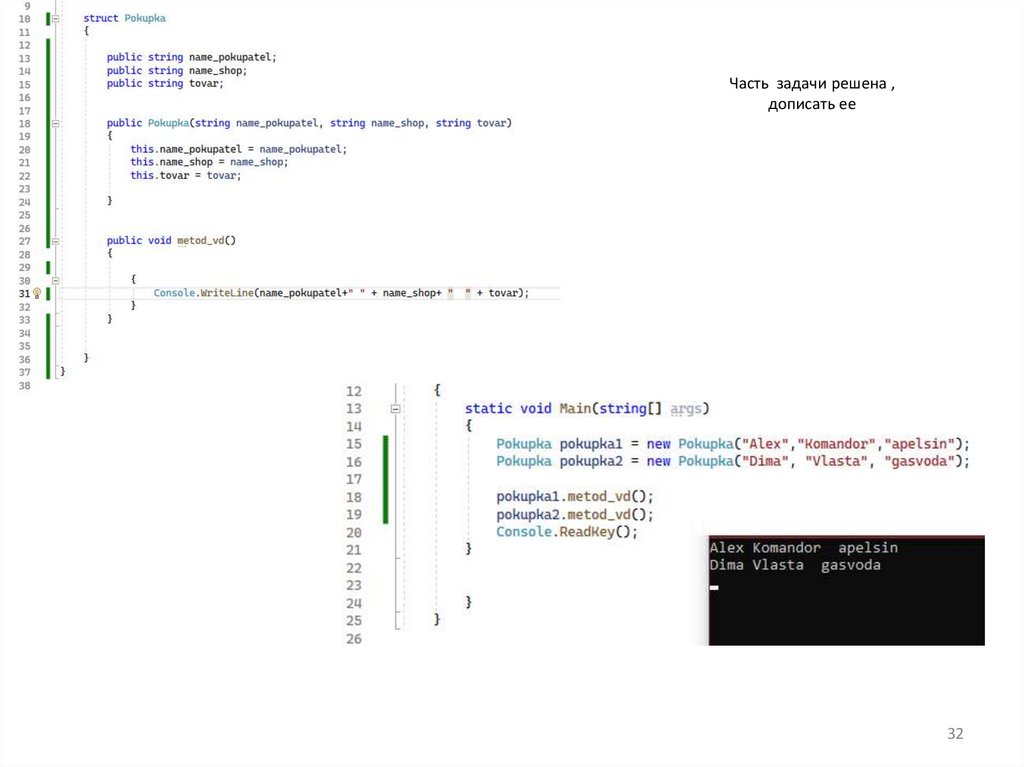
Task: Click console output line 'Dima Vlasta gasvoda'
Action: pyautogui.click(x=795, y=565)
